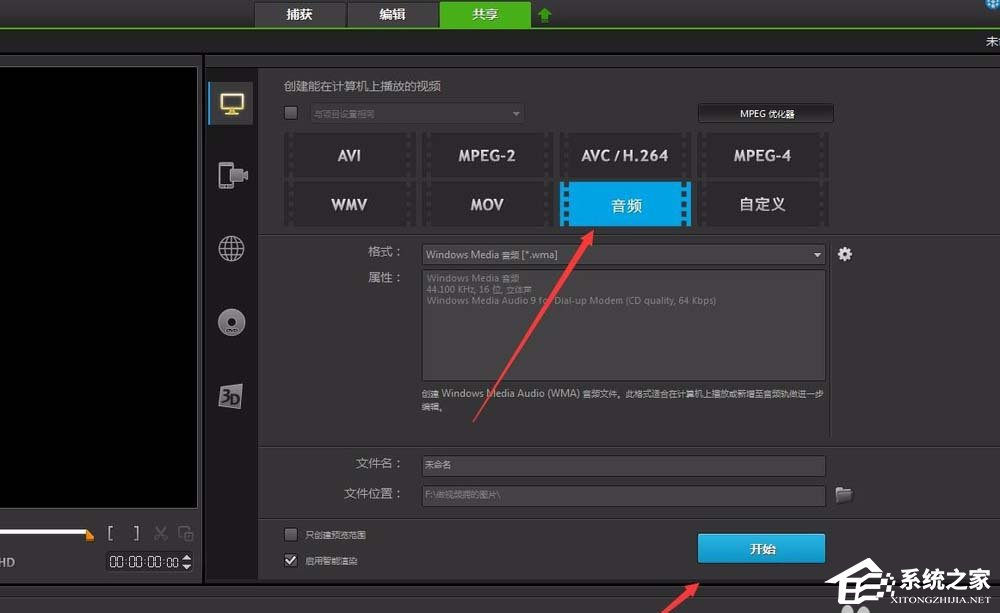The height and width of the screenshot is (613, 1000).
Task: Open format options gear icon
Action: pyautogui.click(x=845, y=255)
